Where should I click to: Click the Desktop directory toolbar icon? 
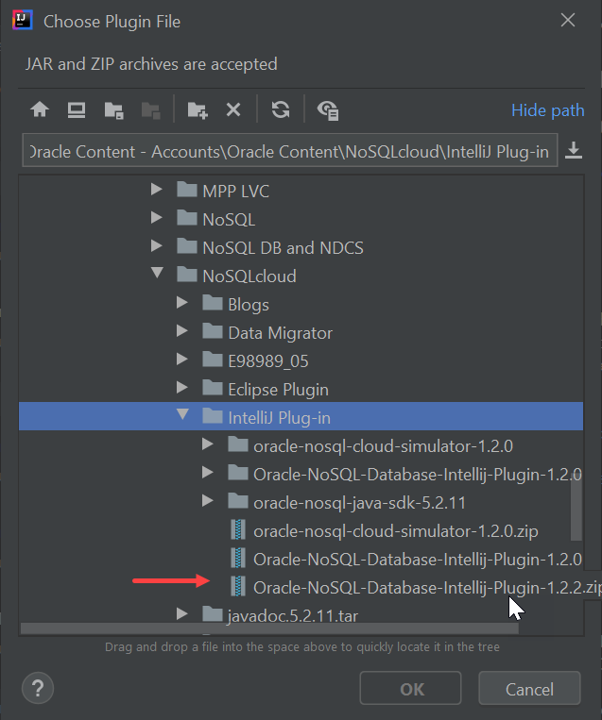click(76, 110)
